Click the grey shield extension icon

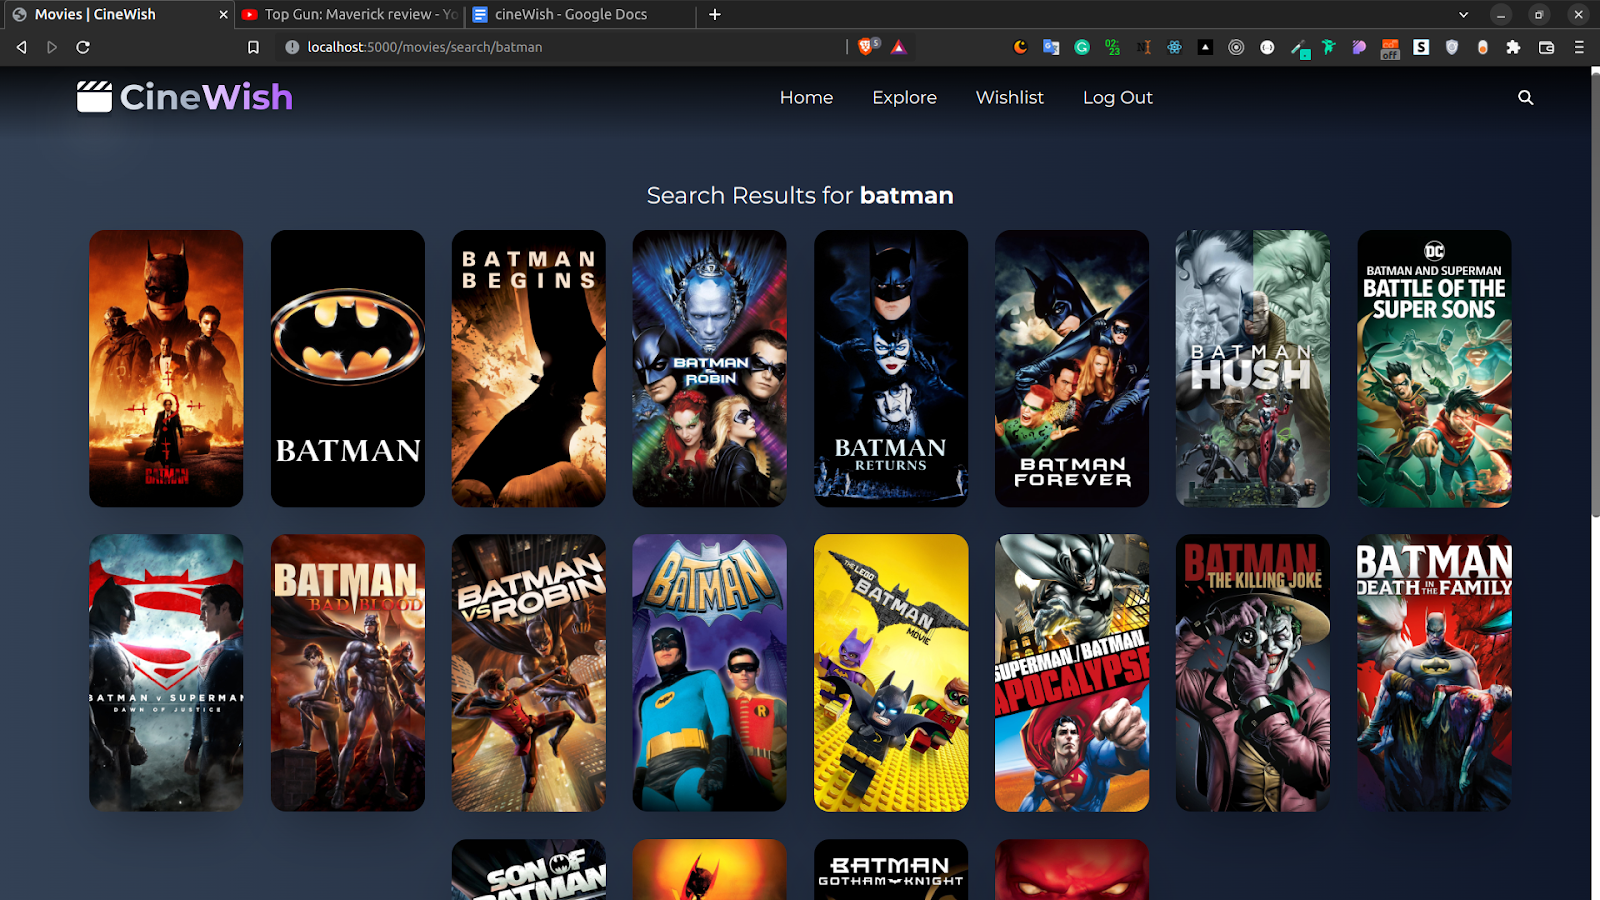point(1452,47)
